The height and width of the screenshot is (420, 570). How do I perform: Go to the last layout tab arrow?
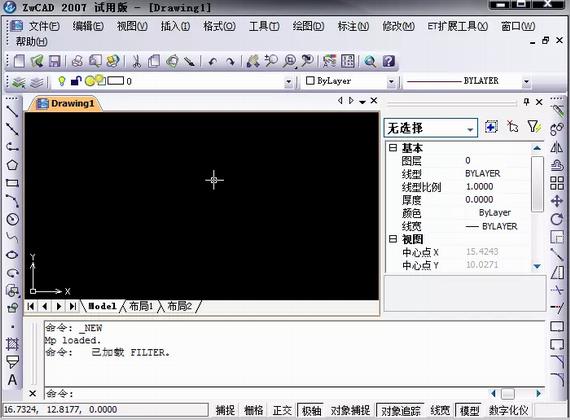[73, 306]
